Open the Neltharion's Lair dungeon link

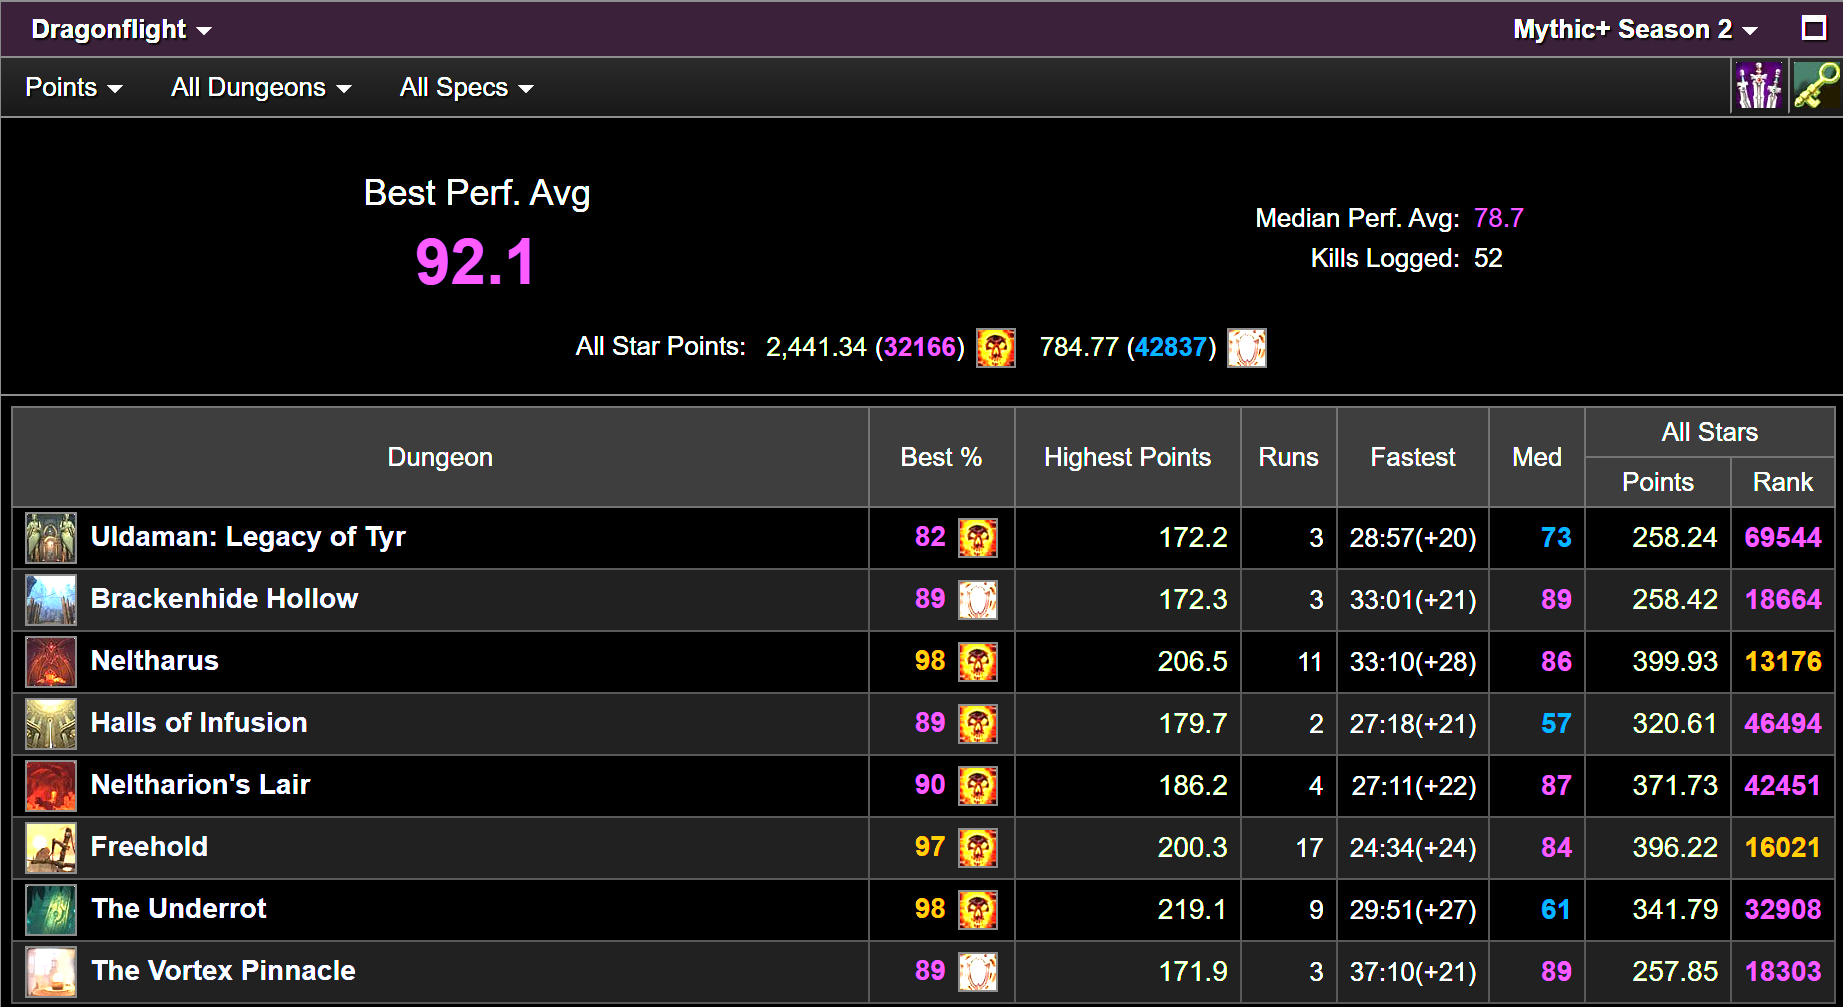point(200,784)
